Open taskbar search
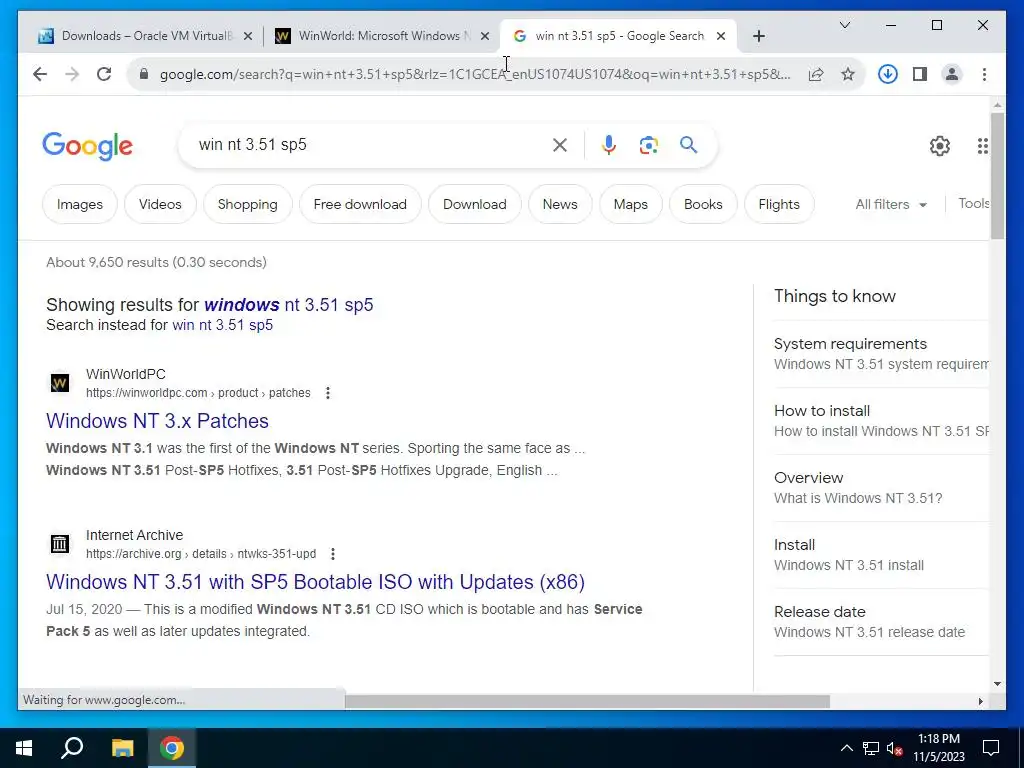 click(72, 748)
